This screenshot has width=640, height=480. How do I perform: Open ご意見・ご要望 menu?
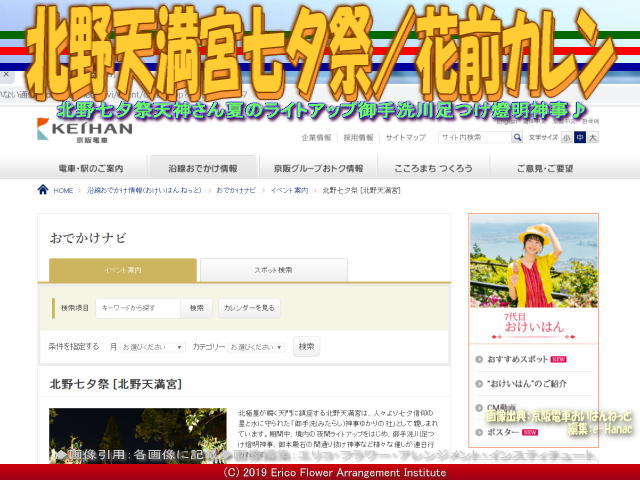pos(545,168)
